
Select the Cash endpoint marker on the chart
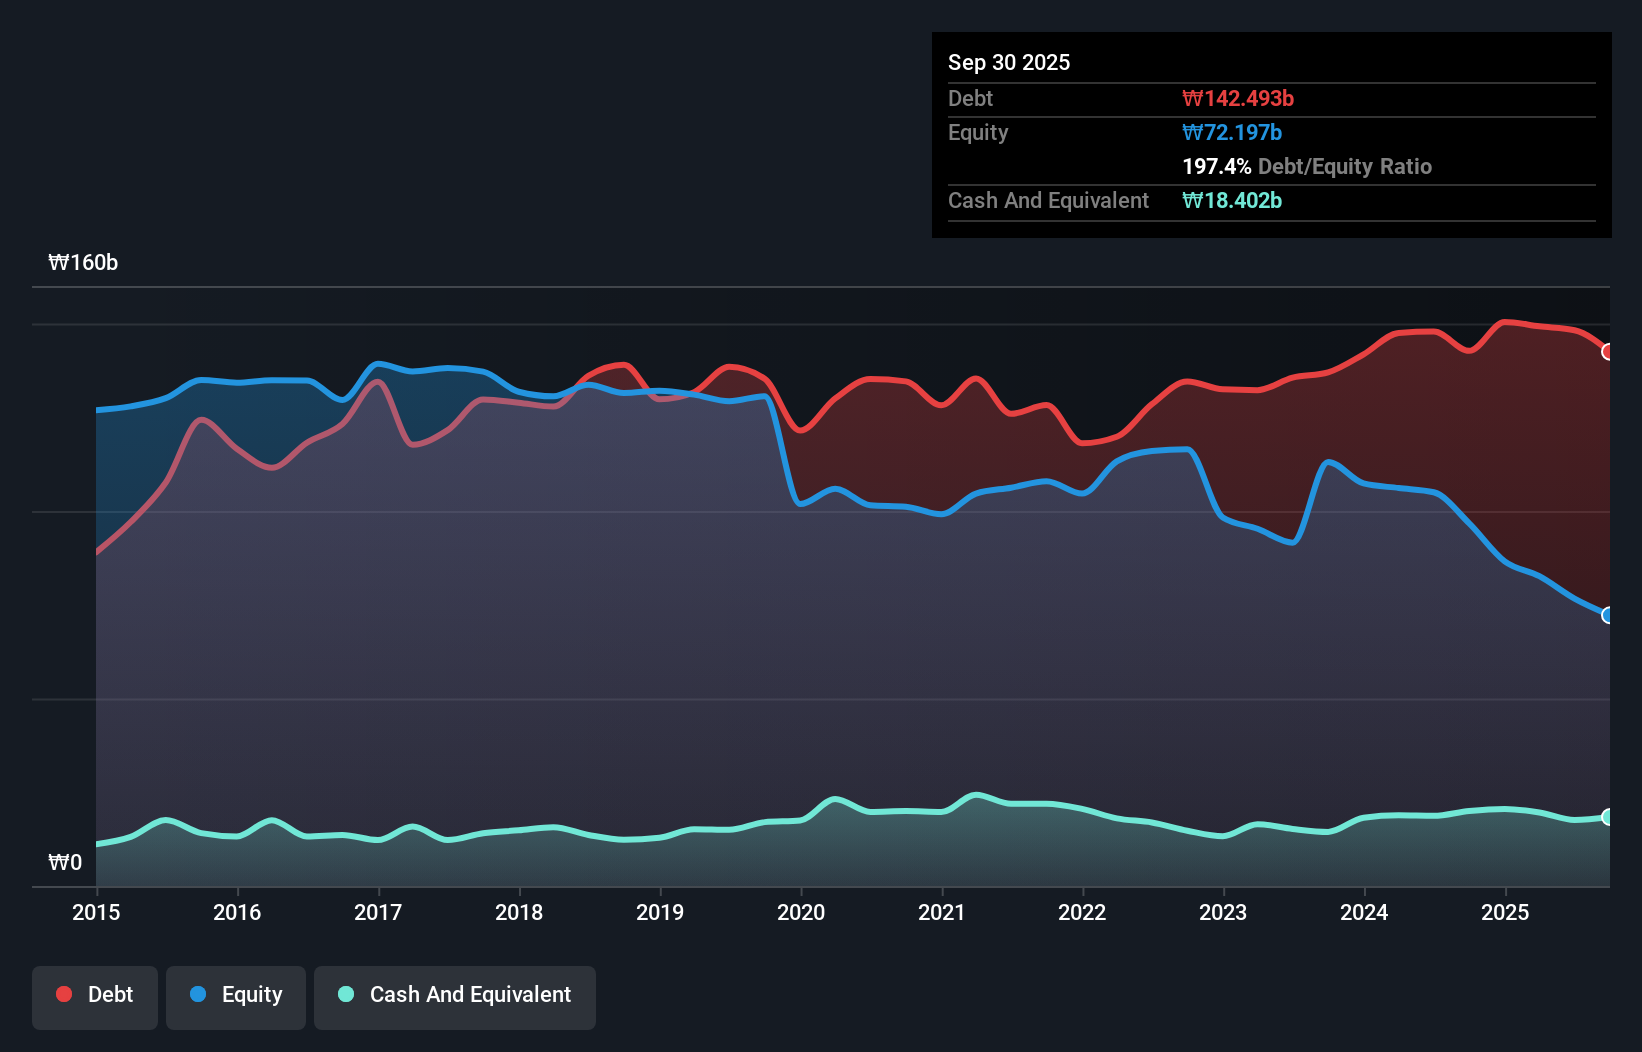[x=1608, y=817]
